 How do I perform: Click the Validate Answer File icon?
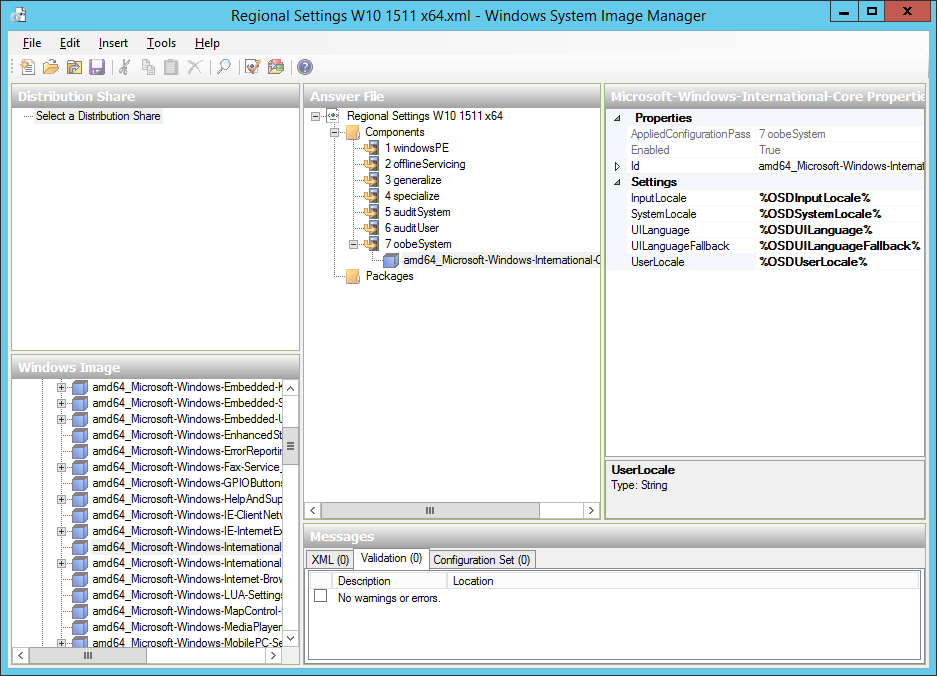(x=252, y=67)
